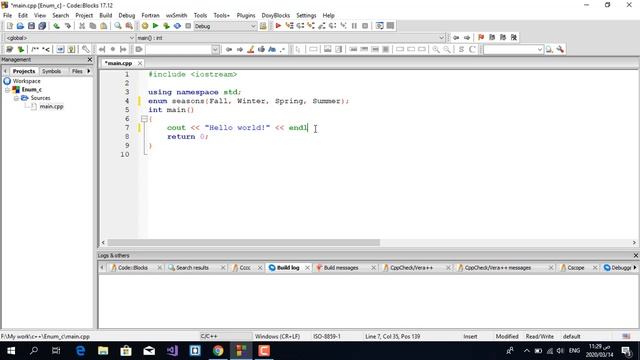This screenshot has width=640, height=360.
Task: Open the File menu
Action: [x=7, y=15]
